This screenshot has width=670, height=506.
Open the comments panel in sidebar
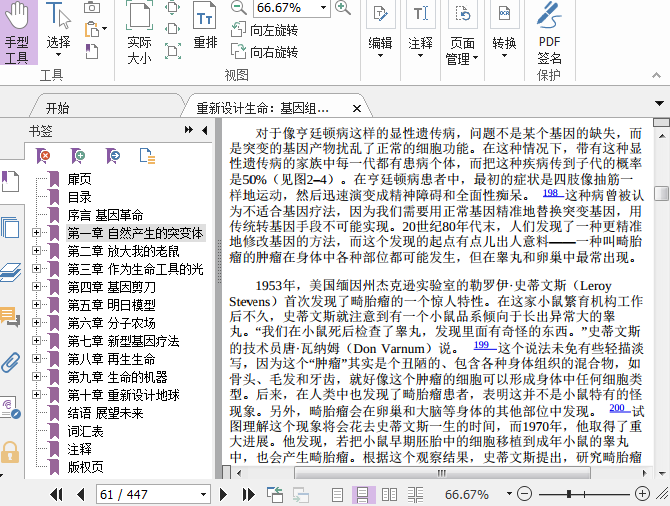(10, 317)
